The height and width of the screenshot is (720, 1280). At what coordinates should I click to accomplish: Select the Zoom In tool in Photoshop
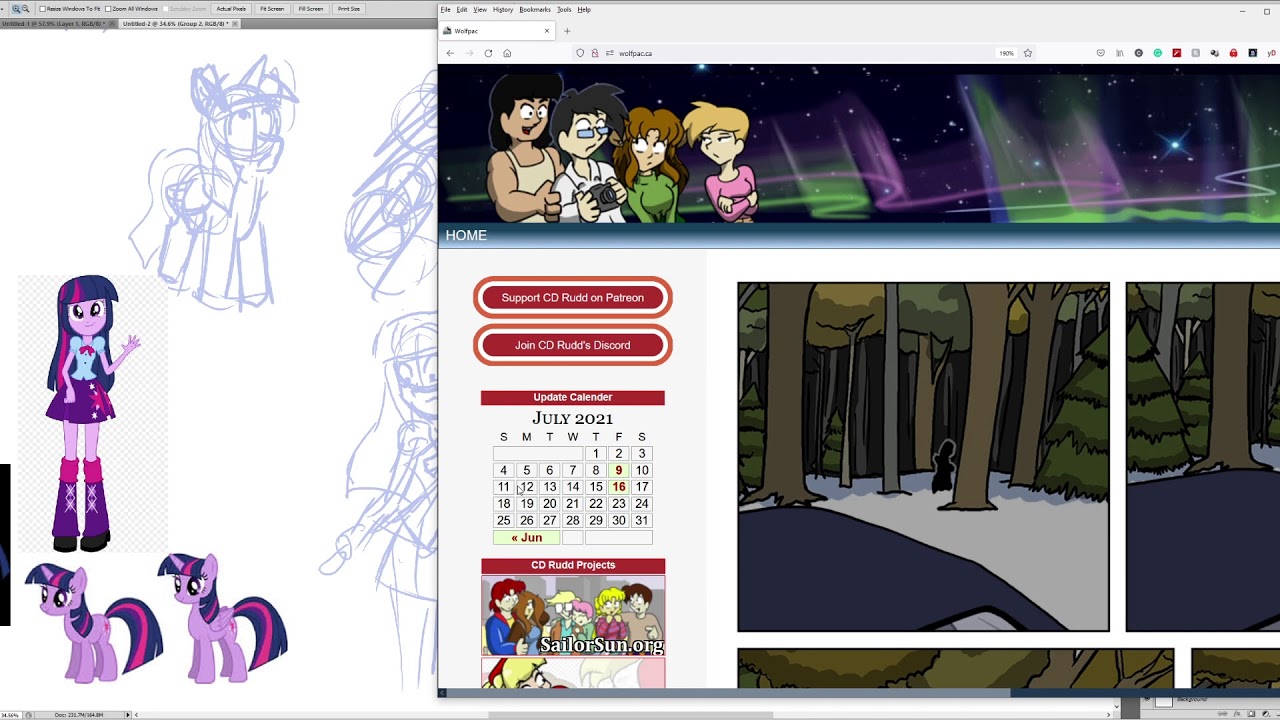click(16, 9)
